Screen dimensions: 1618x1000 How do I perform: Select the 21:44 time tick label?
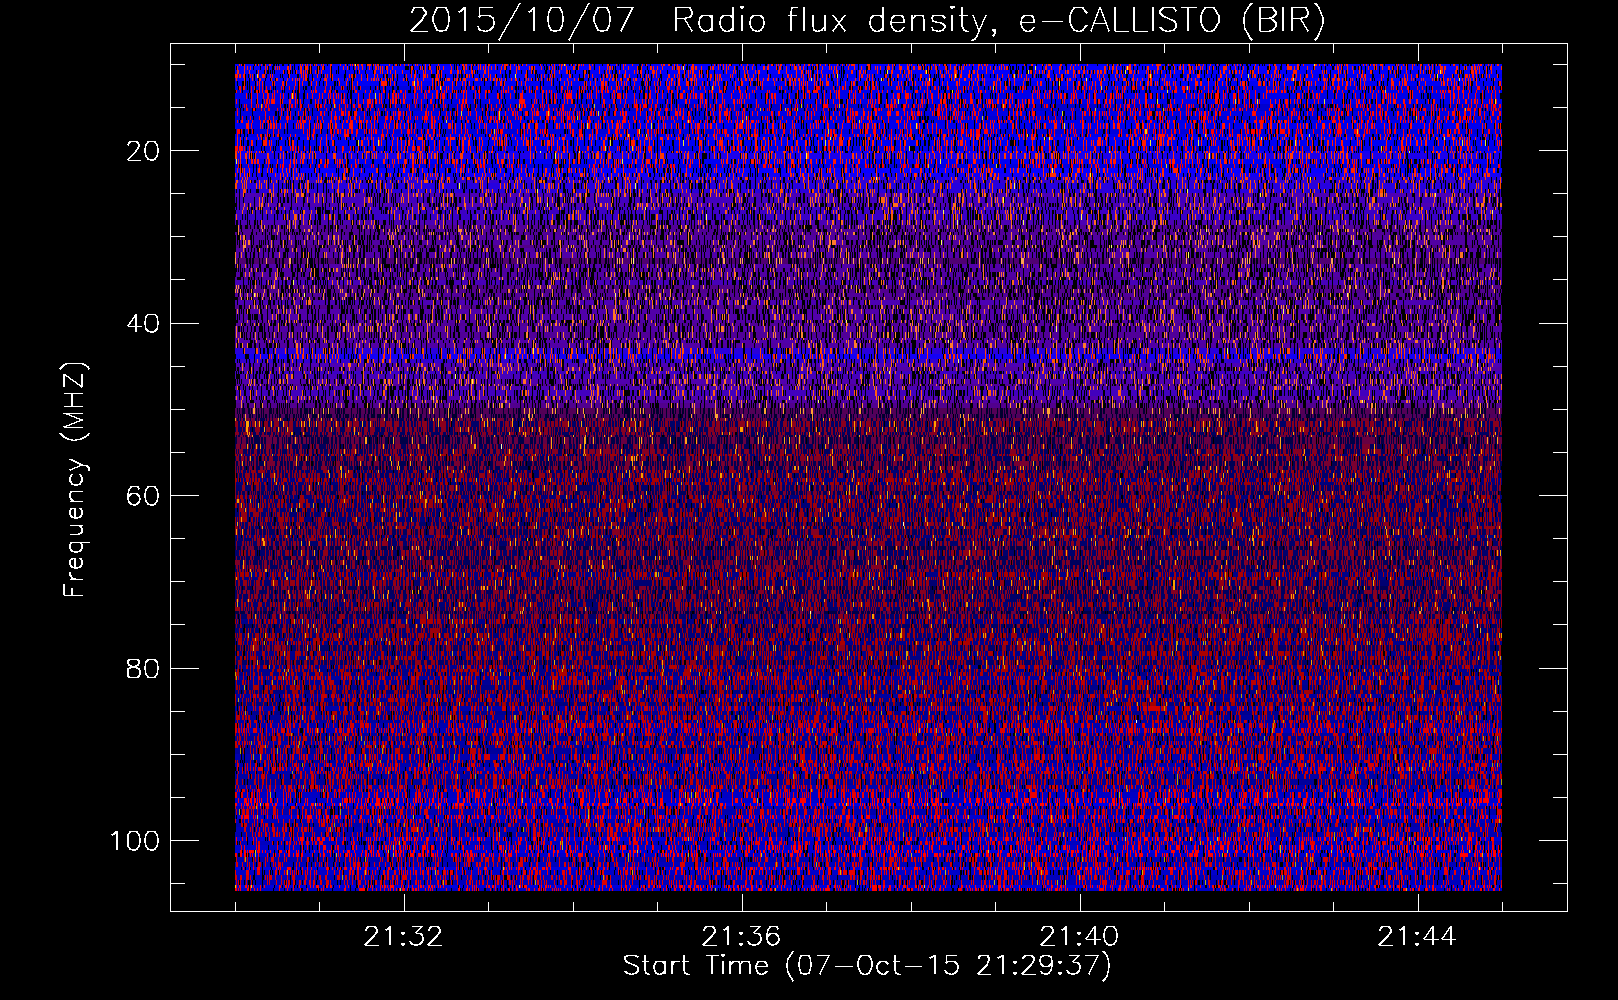[x=1417, y=937]
